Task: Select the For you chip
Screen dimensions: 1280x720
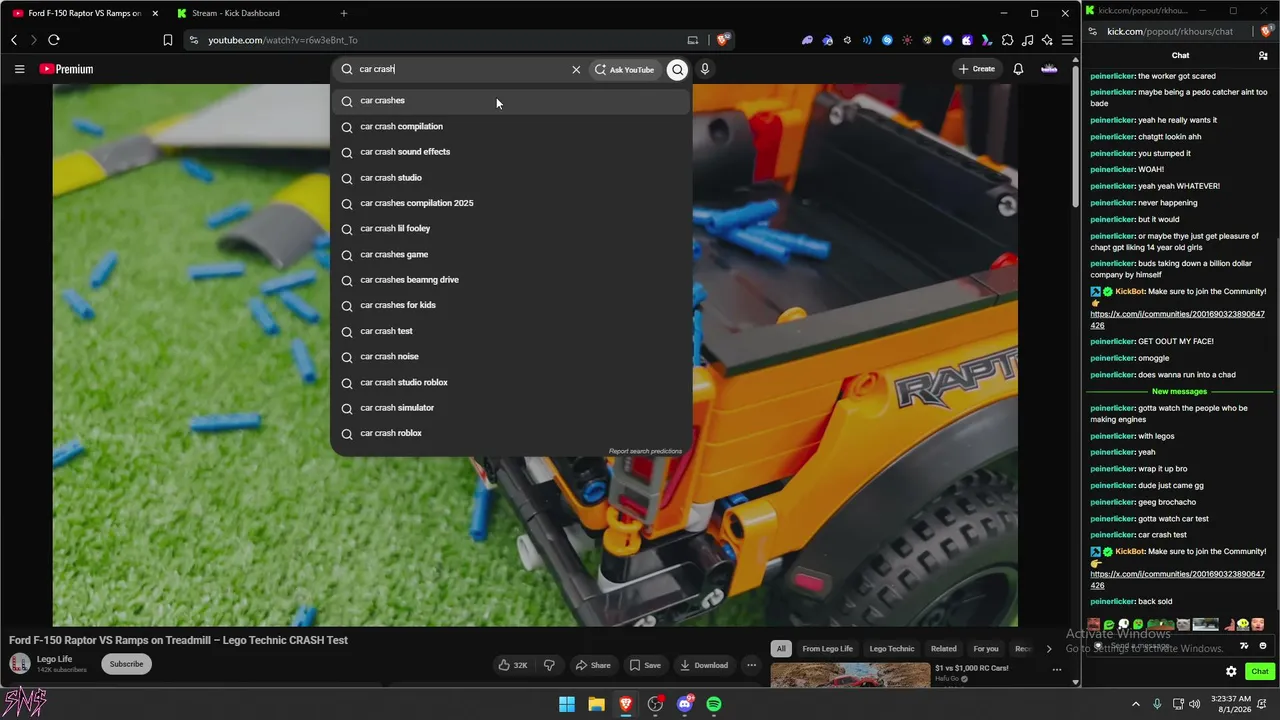Action: click(x=986, y=649)
